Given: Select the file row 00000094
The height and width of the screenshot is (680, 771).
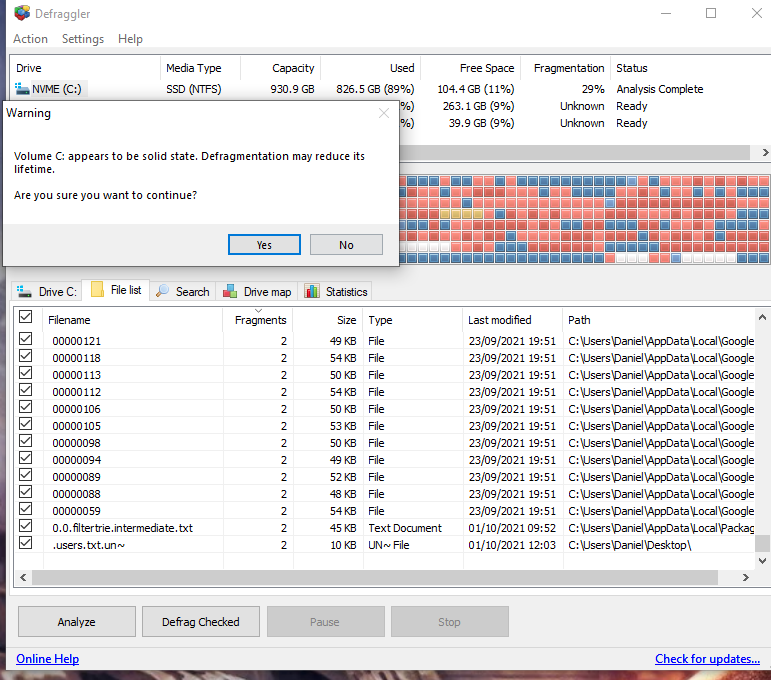Looking at the screenshot, I should [x=386, y=460].
